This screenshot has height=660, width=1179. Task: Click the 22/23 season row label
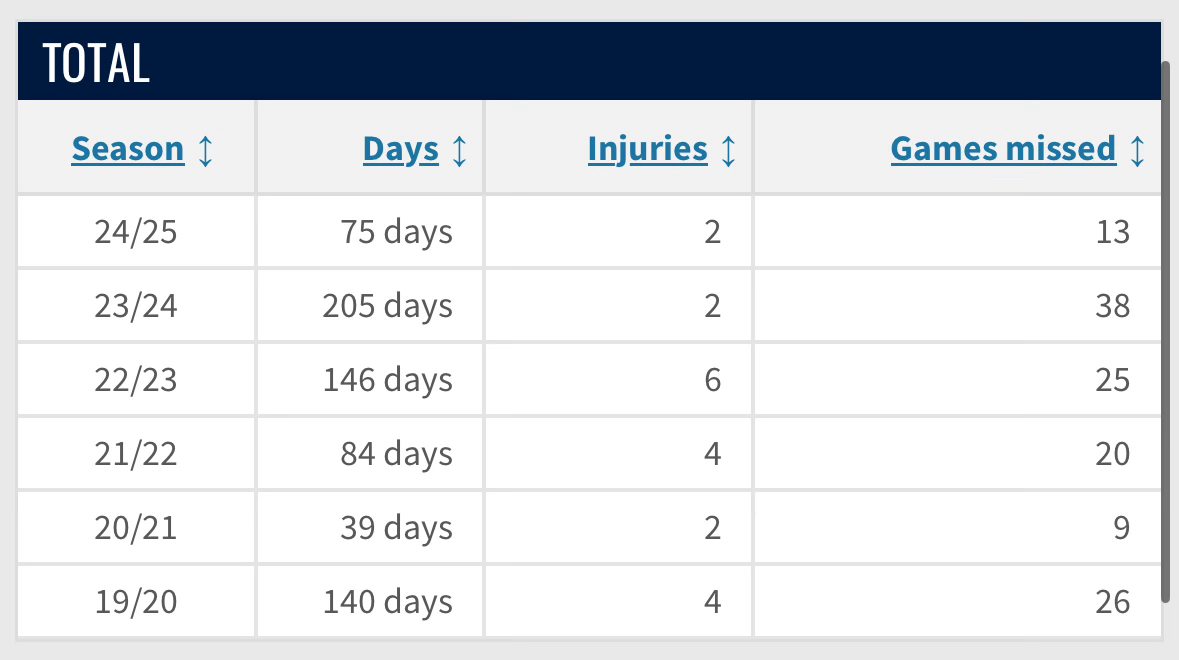point(136,380)
